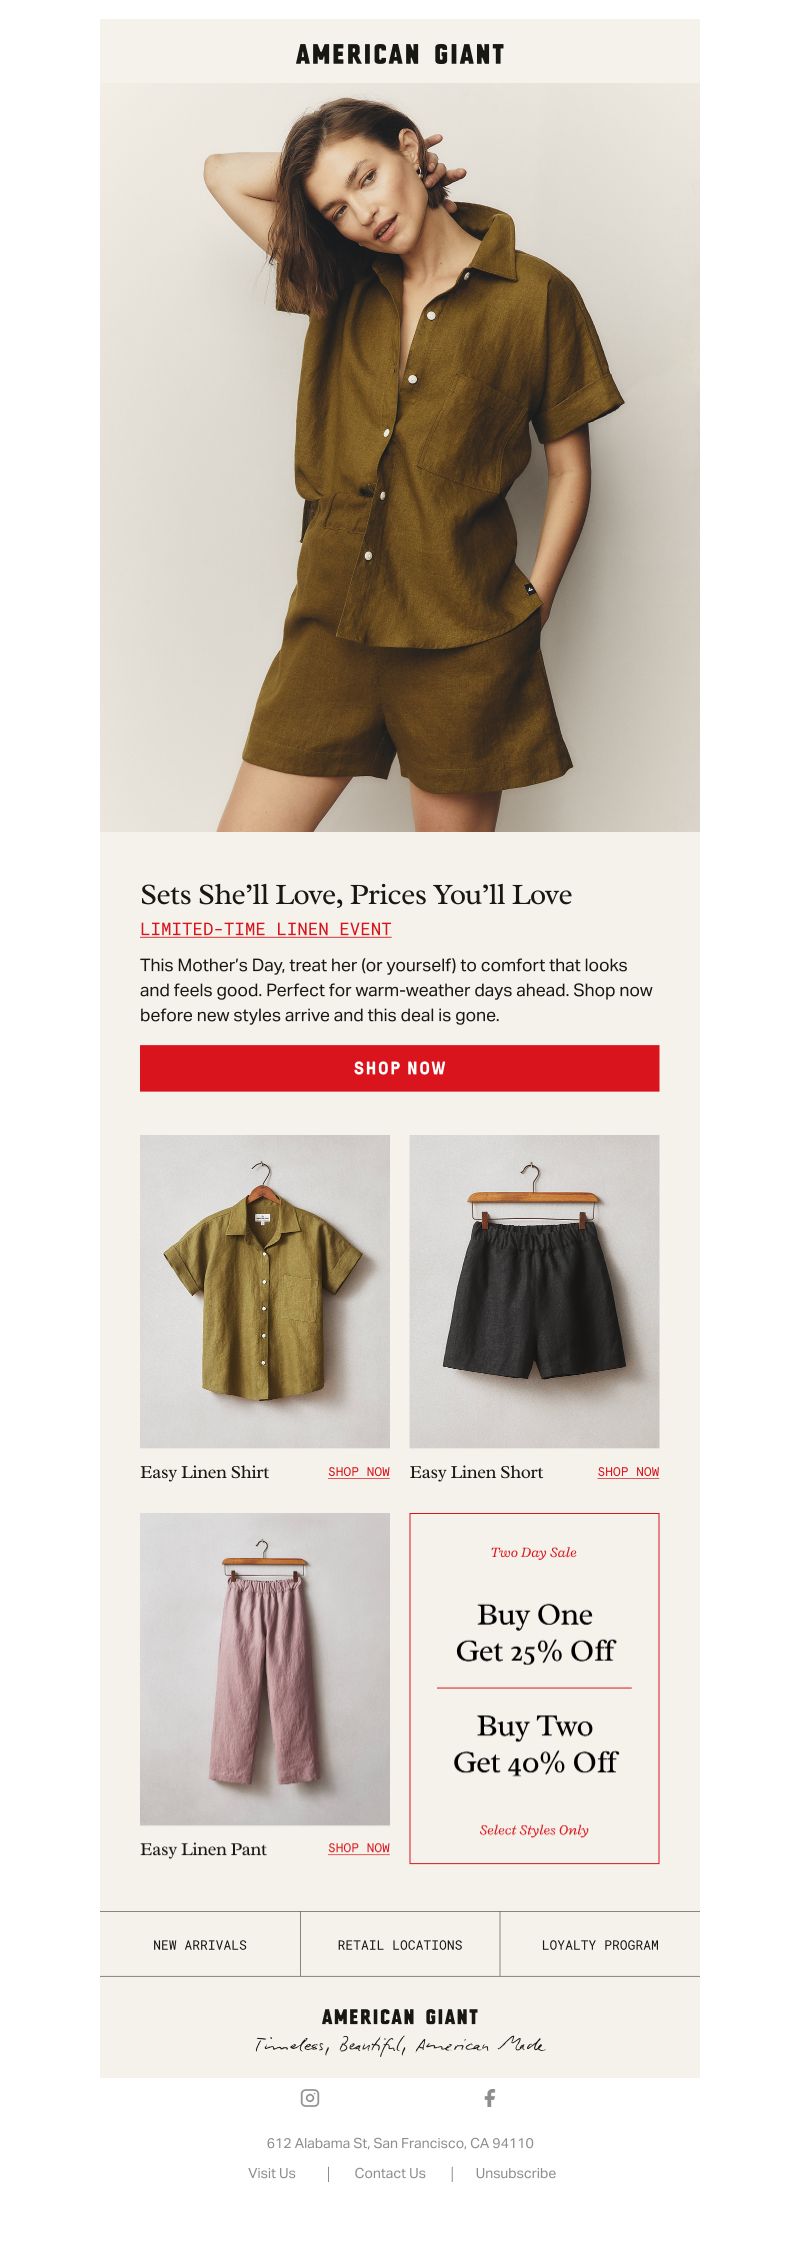Click Shop Now beside Easy Linen Pant

[x=359, y=1848]
